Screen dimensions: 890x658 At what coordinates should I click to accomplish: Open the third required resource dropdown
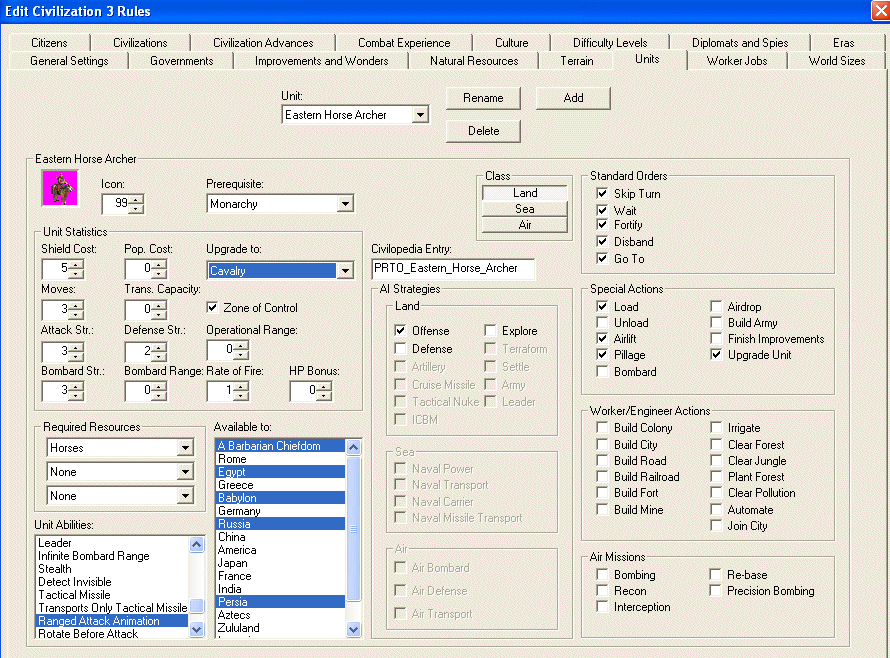coord(185,496)
